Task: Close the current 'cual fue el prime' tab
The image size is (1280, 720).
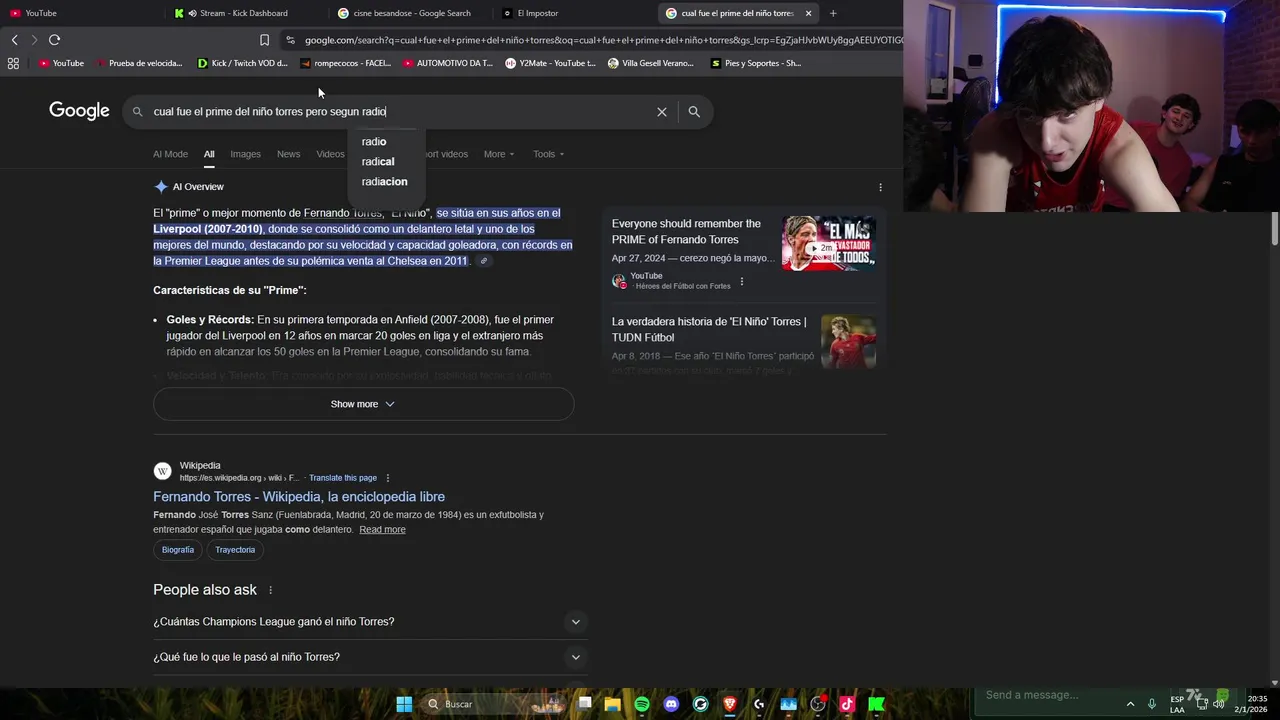Action: [808, 13]
